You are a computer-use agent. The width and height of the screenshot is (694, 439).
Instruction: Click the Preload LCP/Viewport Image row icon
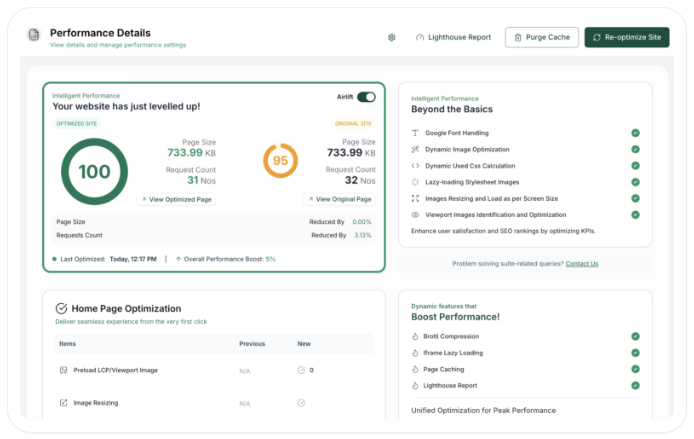tap(63, 370)
